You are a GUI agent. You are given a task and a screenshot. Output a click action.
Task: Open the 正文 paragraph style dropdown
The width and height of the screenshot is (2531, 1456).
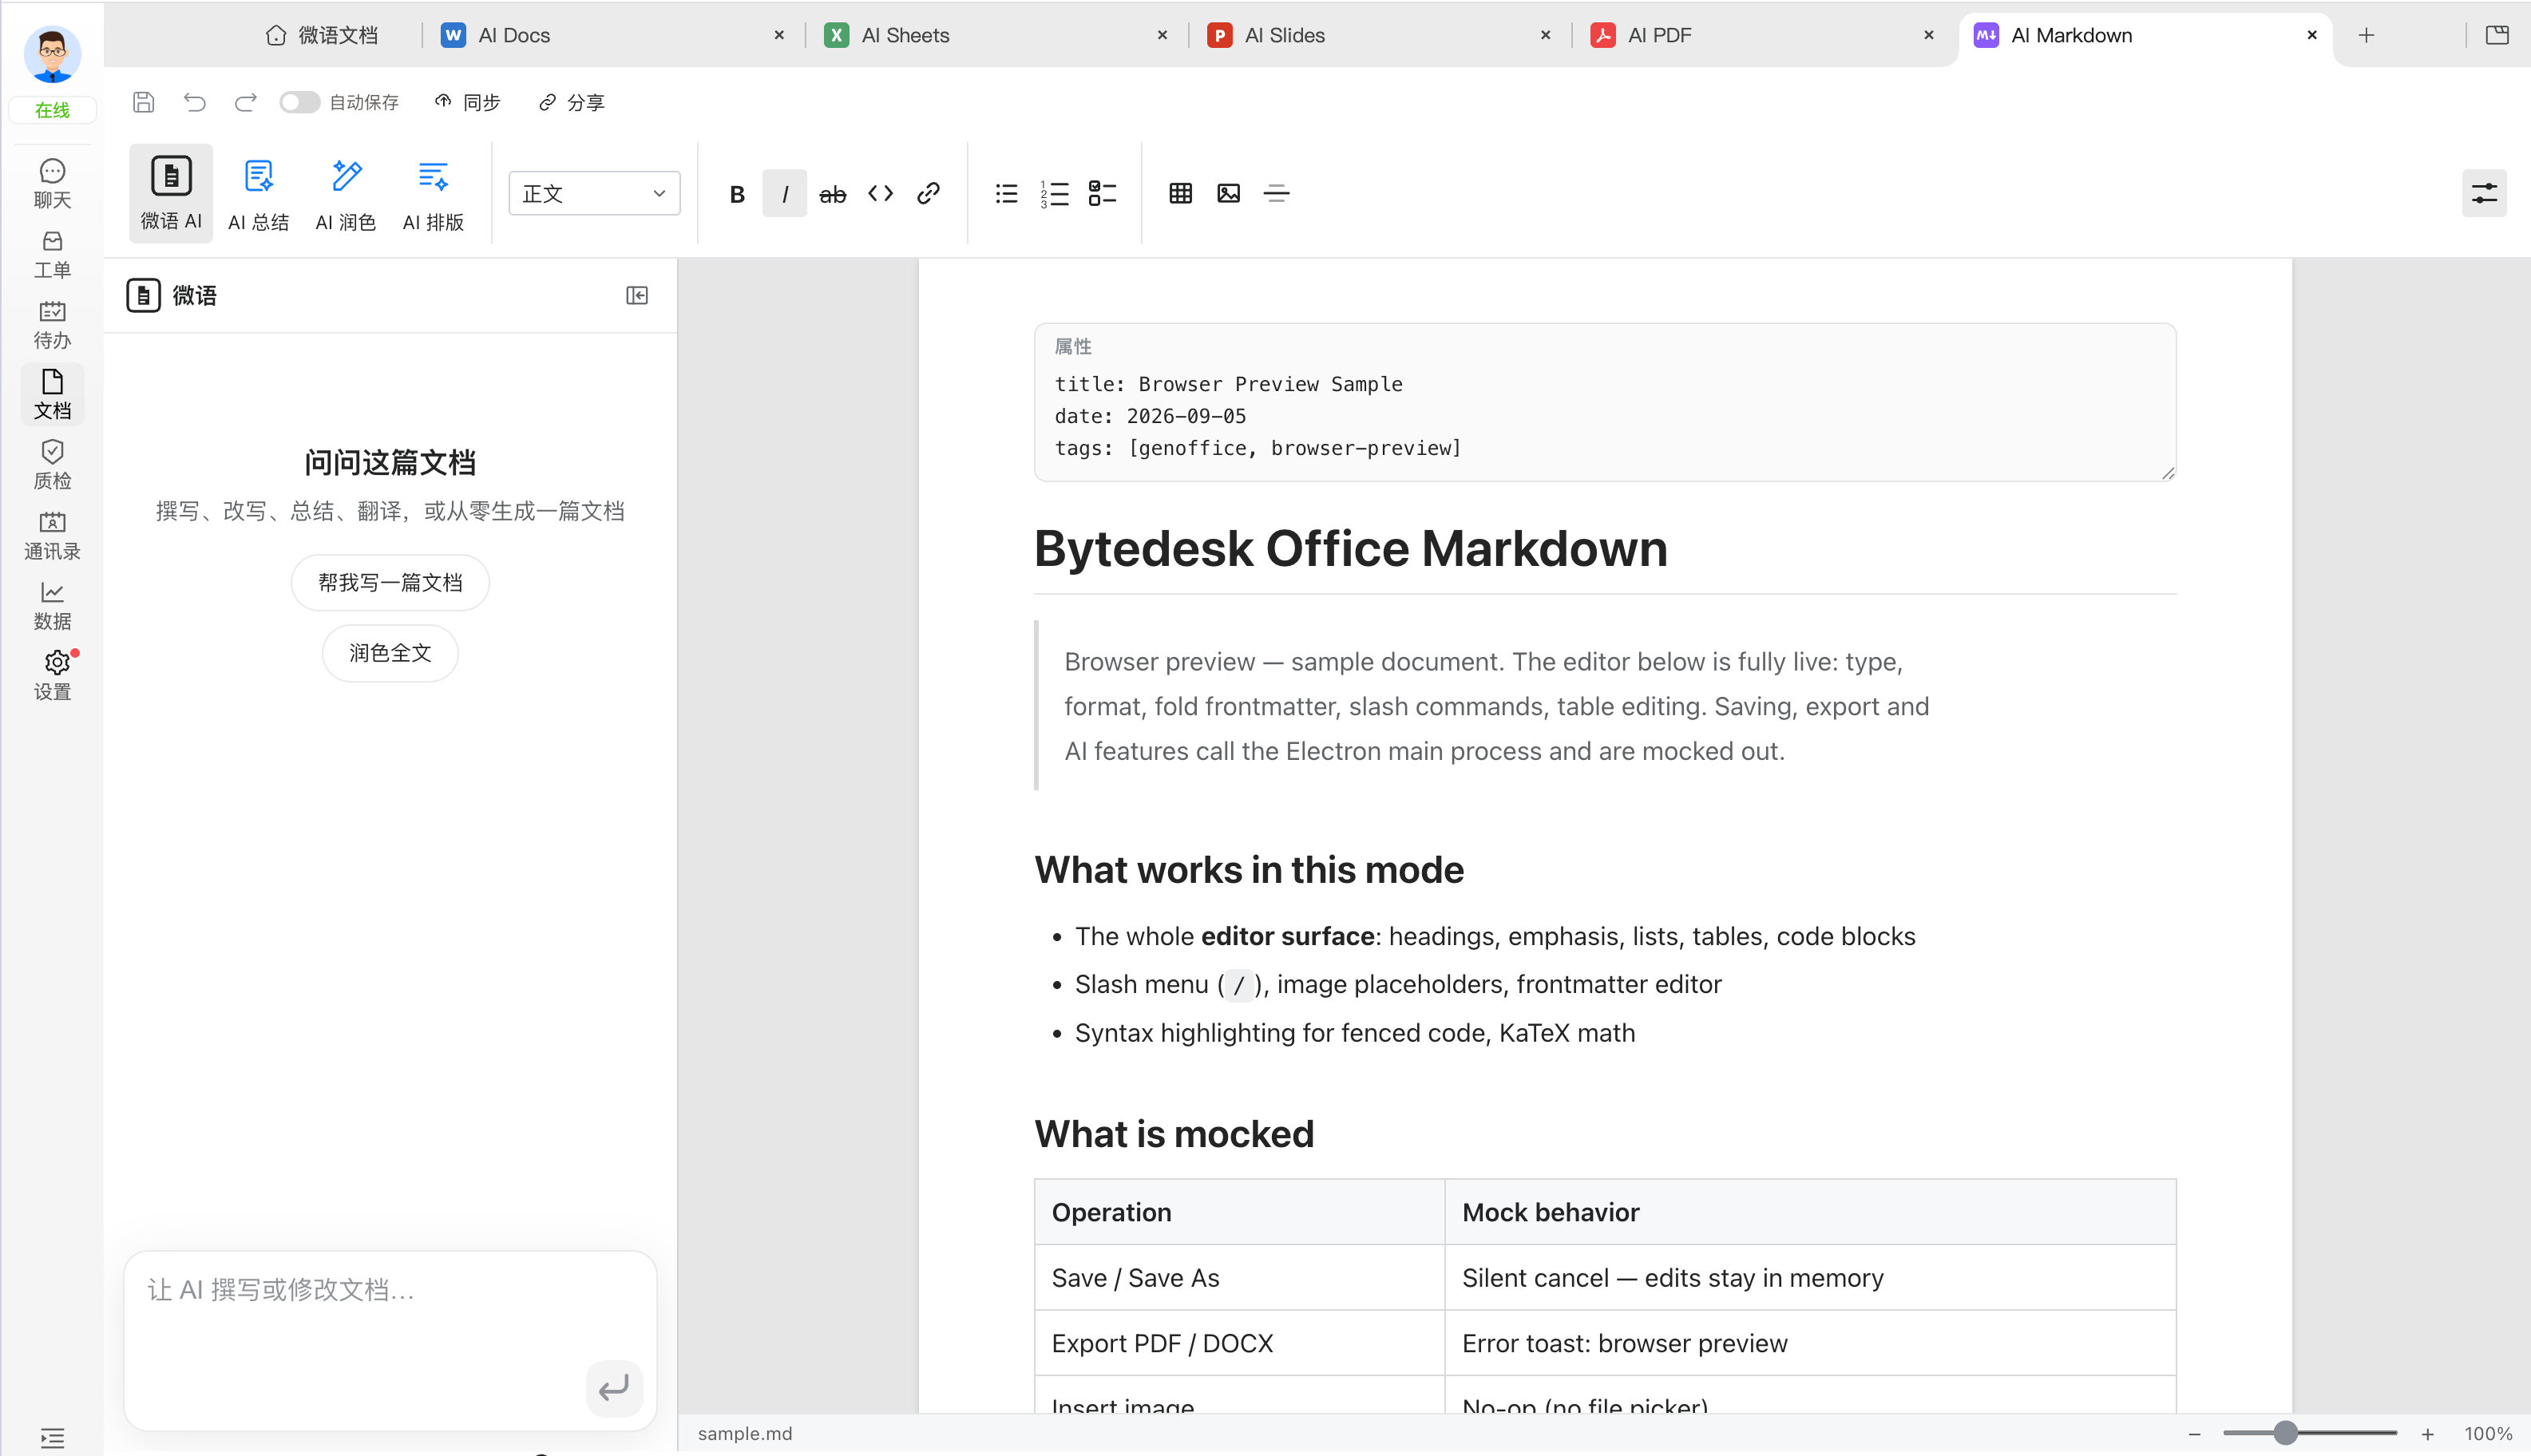[594, 193]
